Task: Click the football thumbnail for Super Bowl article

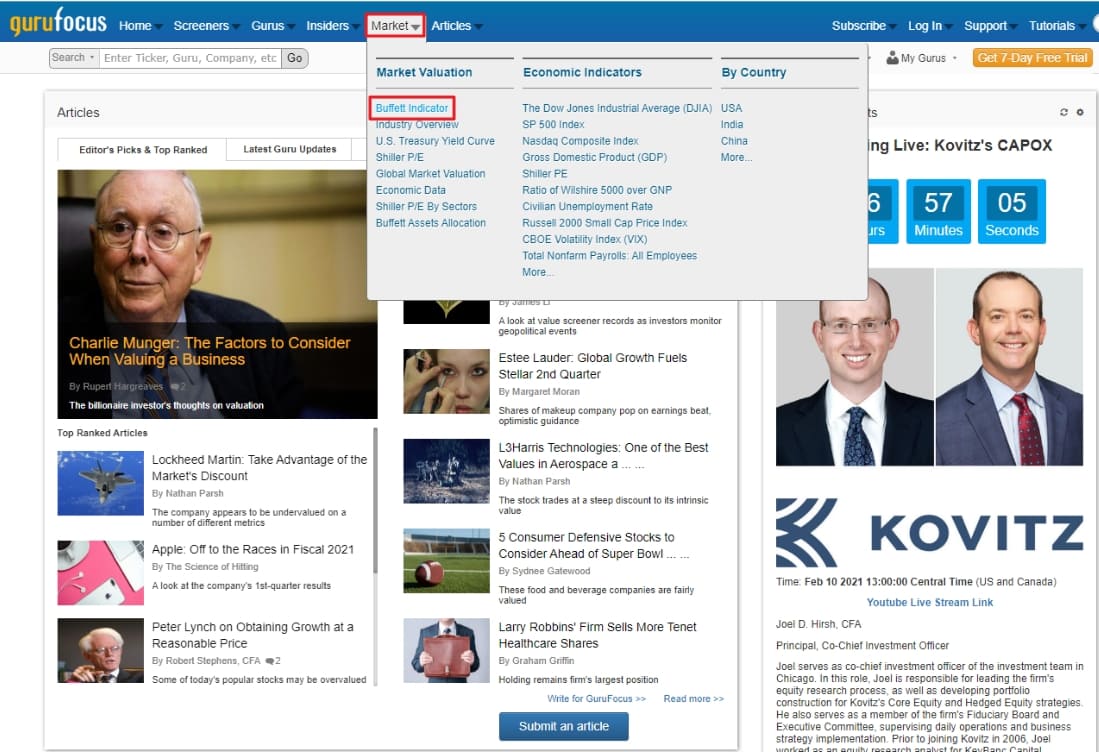Action: click(x=446, y=561)
